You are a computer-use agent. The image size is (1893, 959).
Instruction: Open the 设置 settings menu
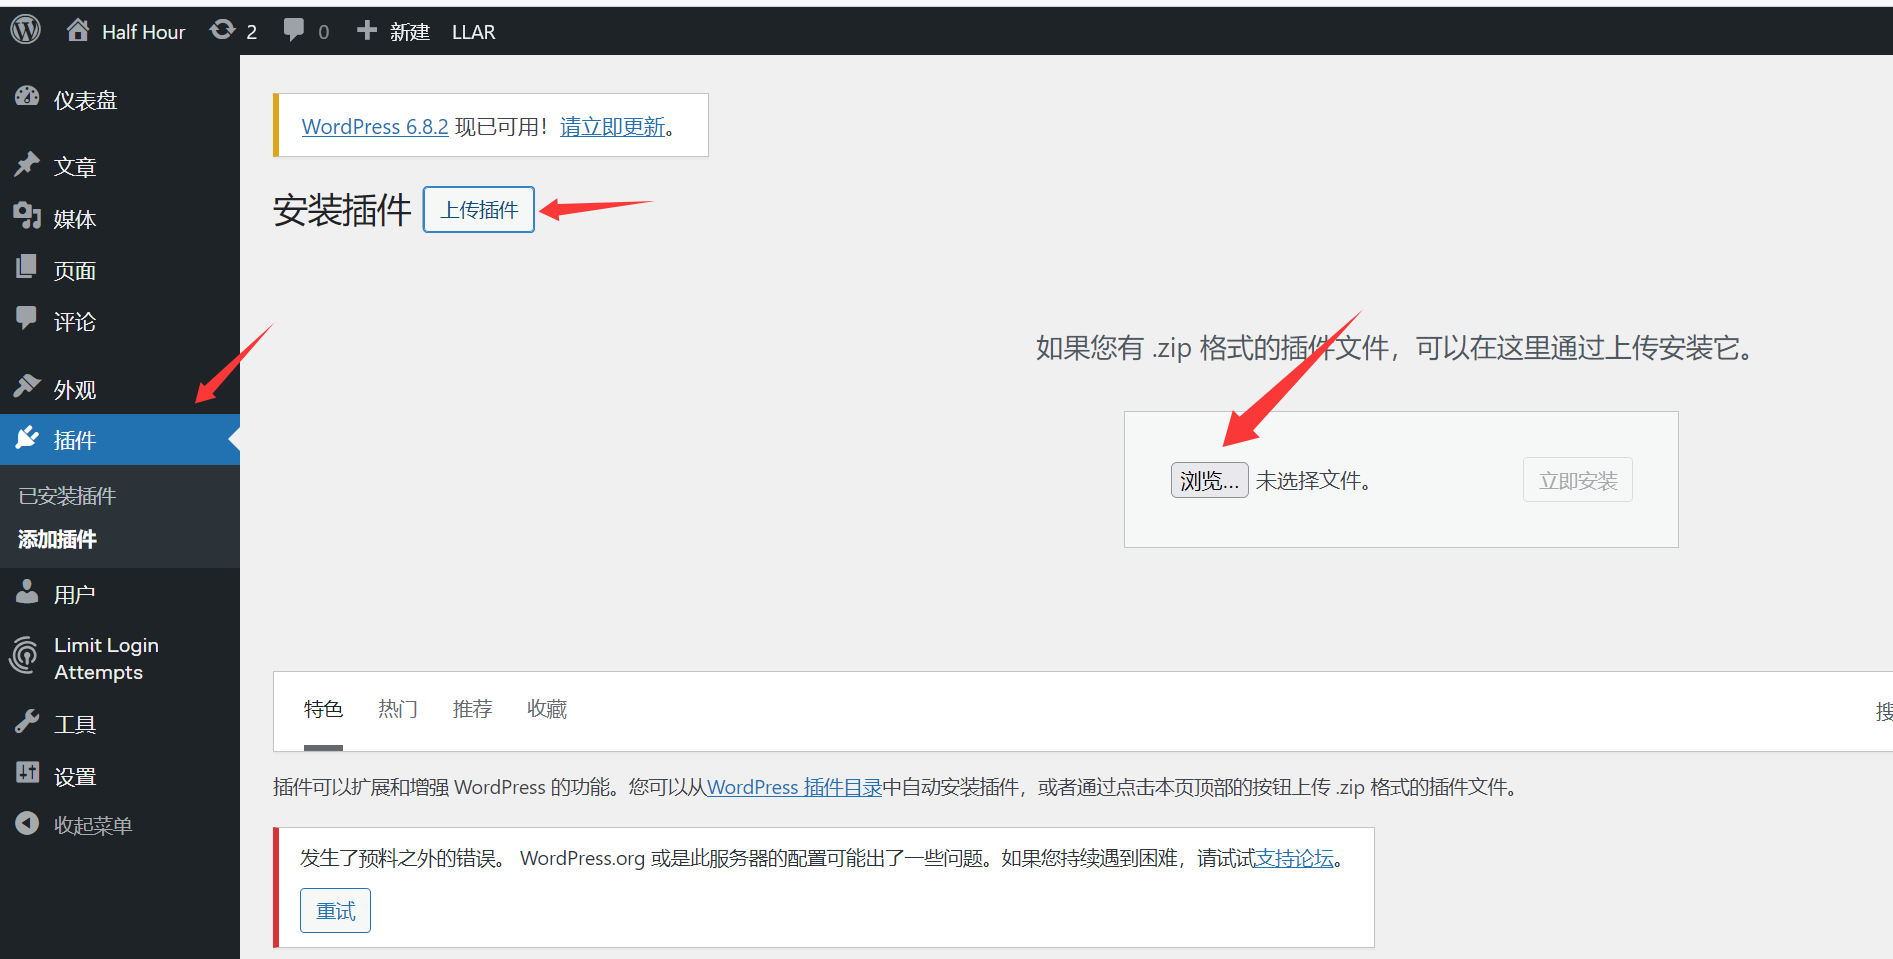[x=74, y=776]
